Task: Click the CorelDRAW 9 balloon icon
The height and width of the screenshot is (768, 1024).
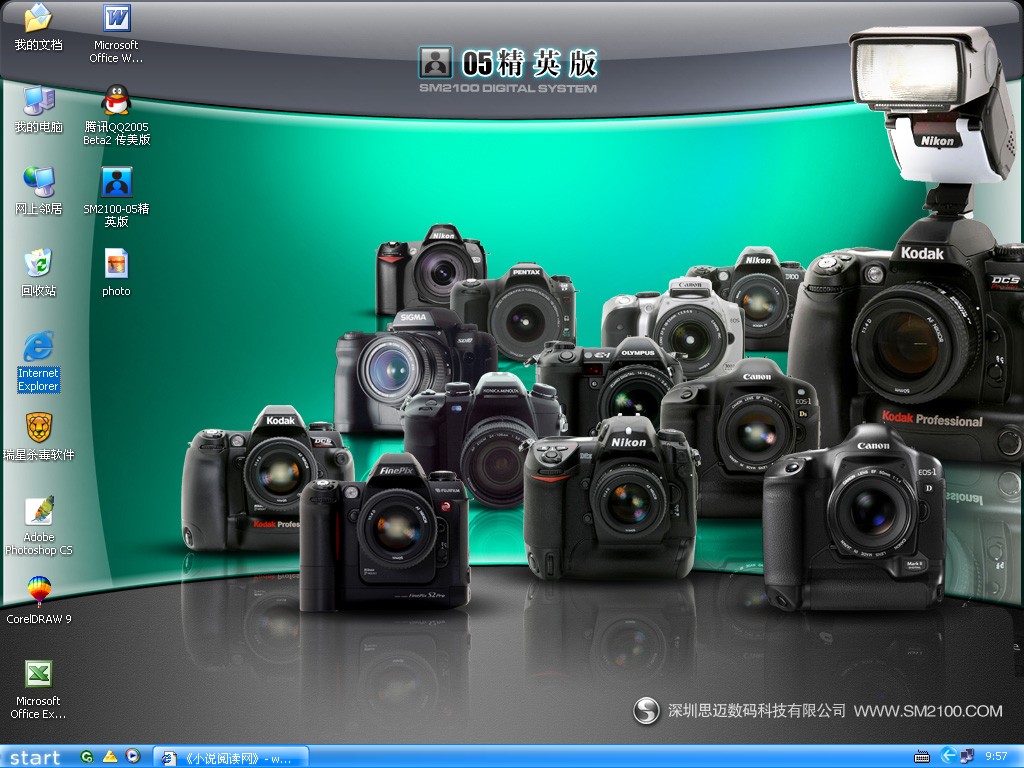Action: tap(38, 591)
